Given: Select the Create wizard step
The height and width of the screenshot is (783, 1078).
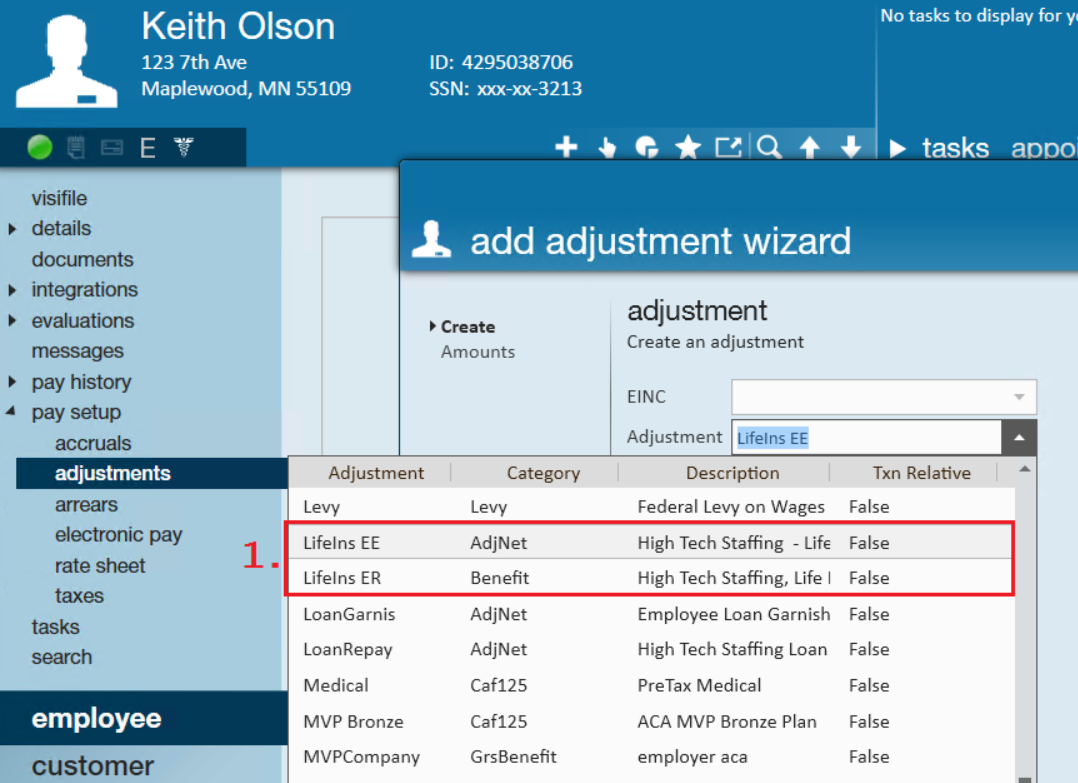Looking at the screenshot, I should coord(468,327).
